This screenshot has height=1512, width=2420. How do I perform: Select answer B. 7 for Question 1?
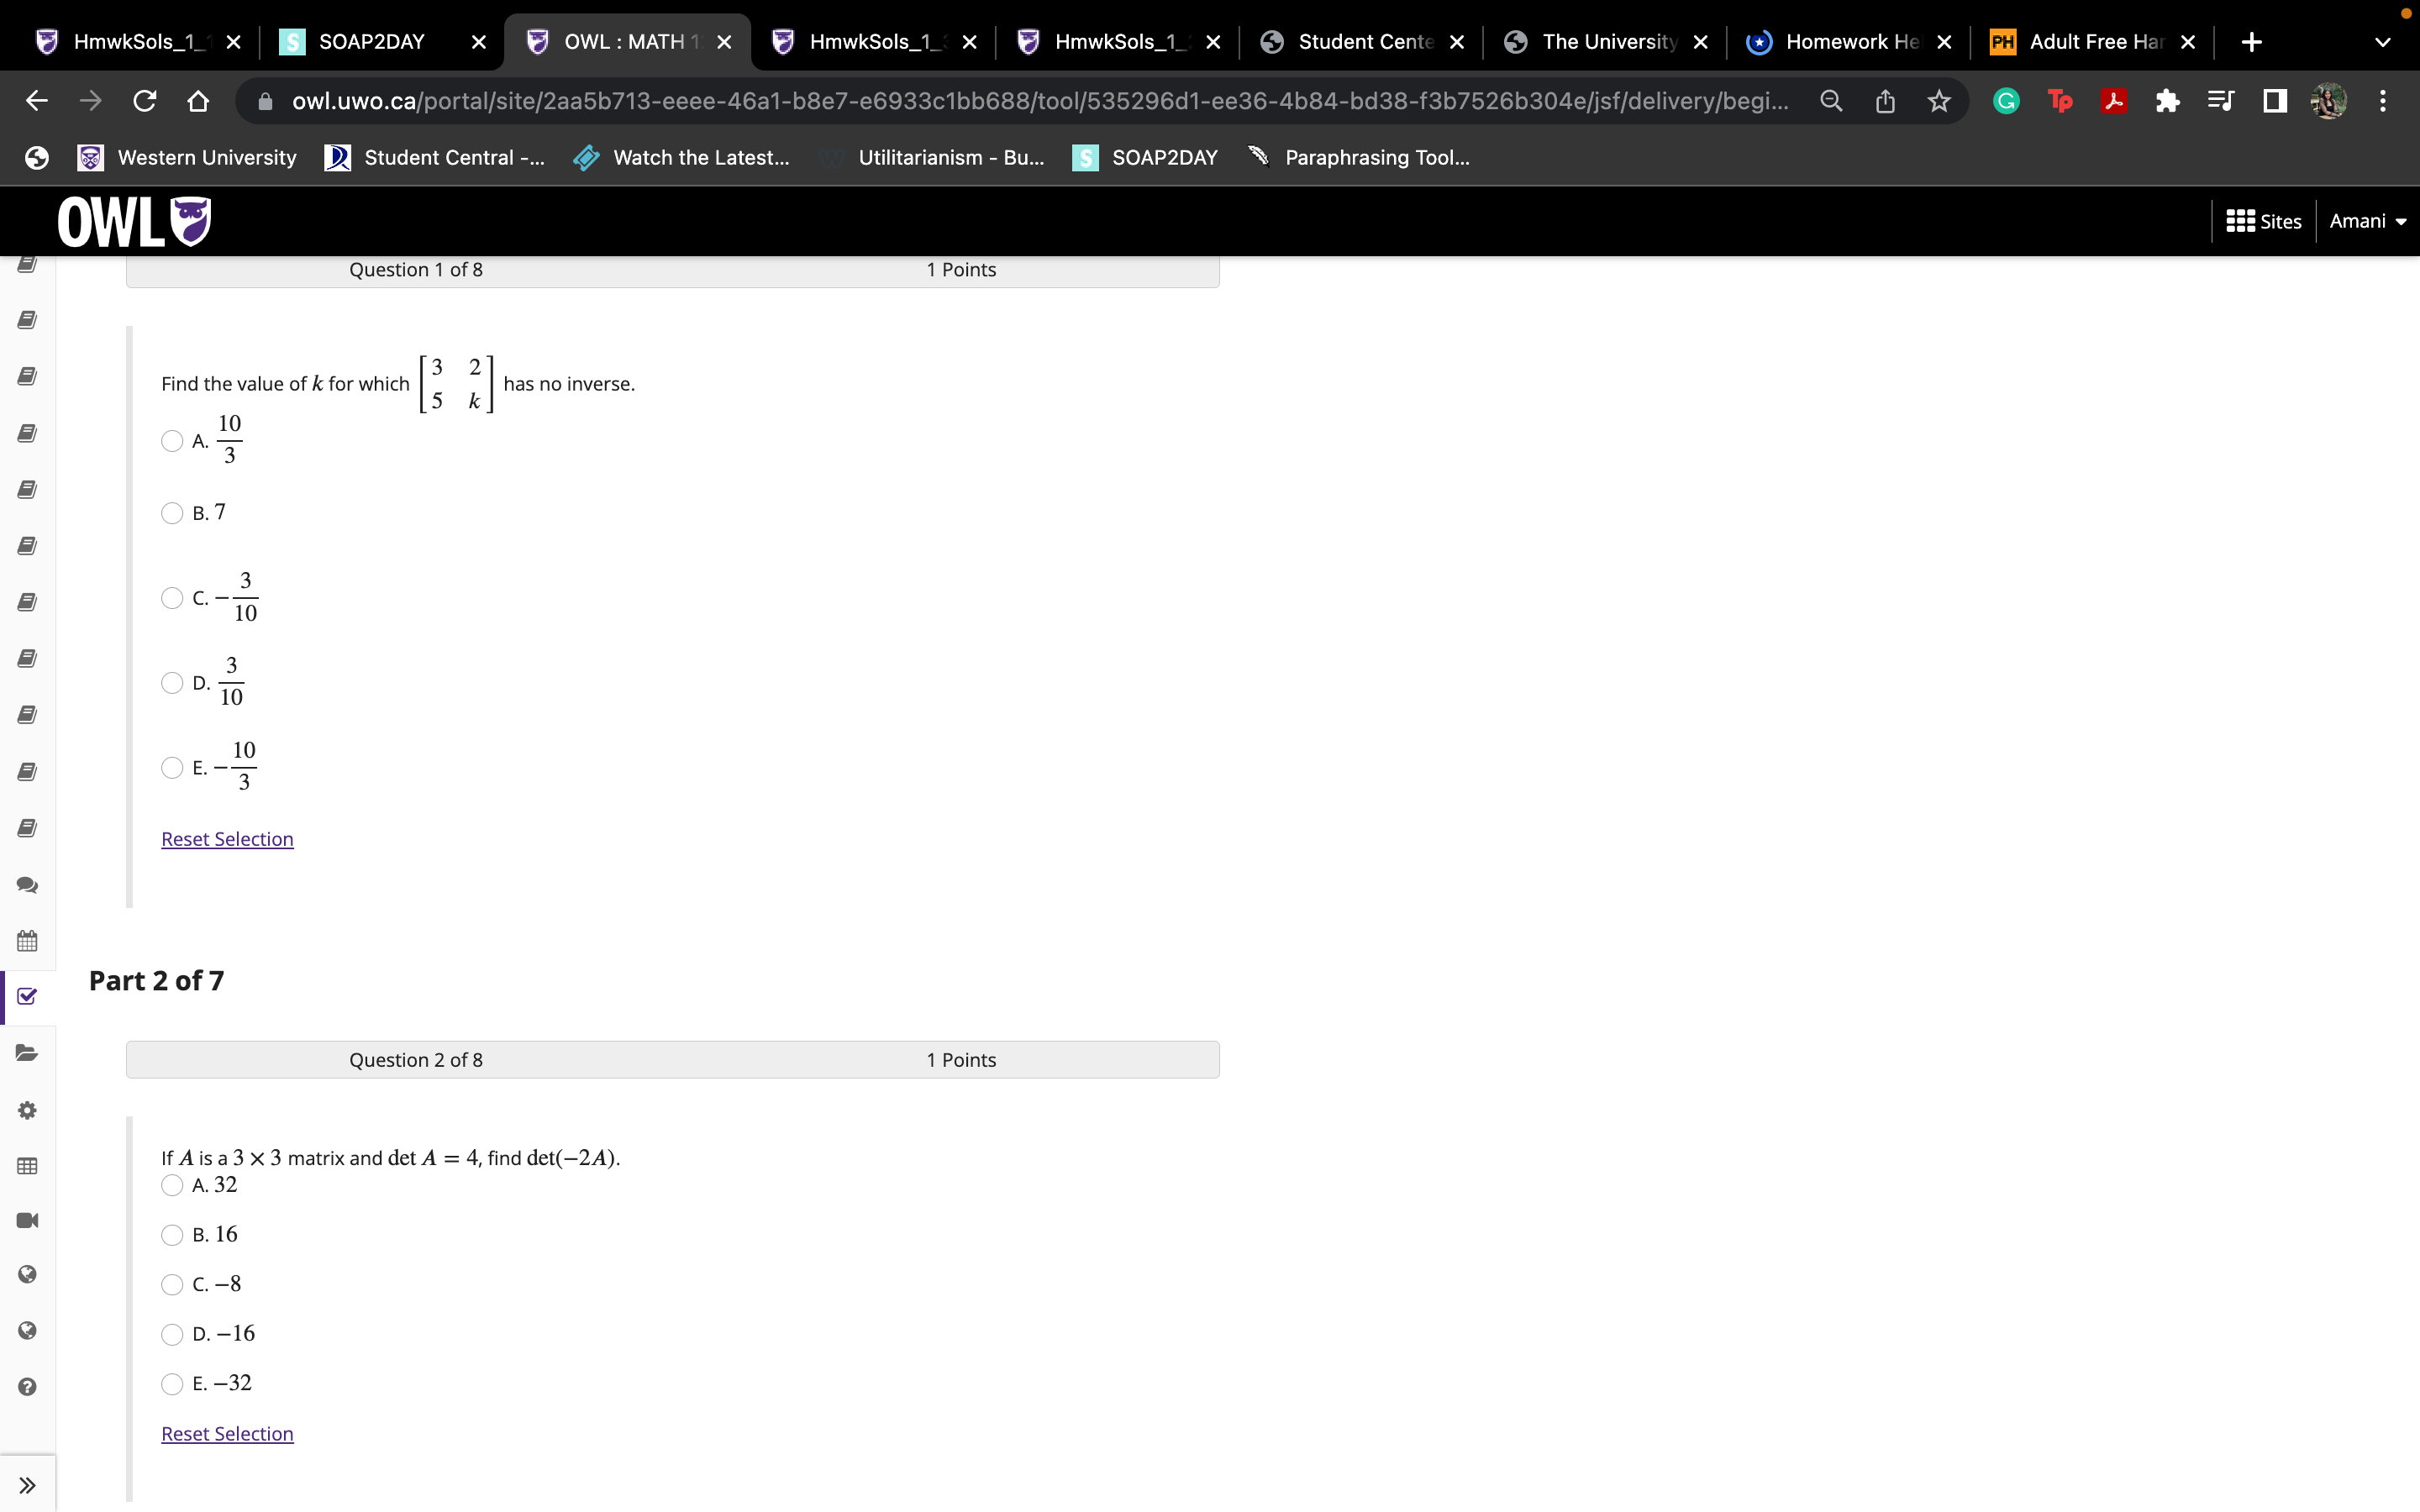(x=172, y=513)
